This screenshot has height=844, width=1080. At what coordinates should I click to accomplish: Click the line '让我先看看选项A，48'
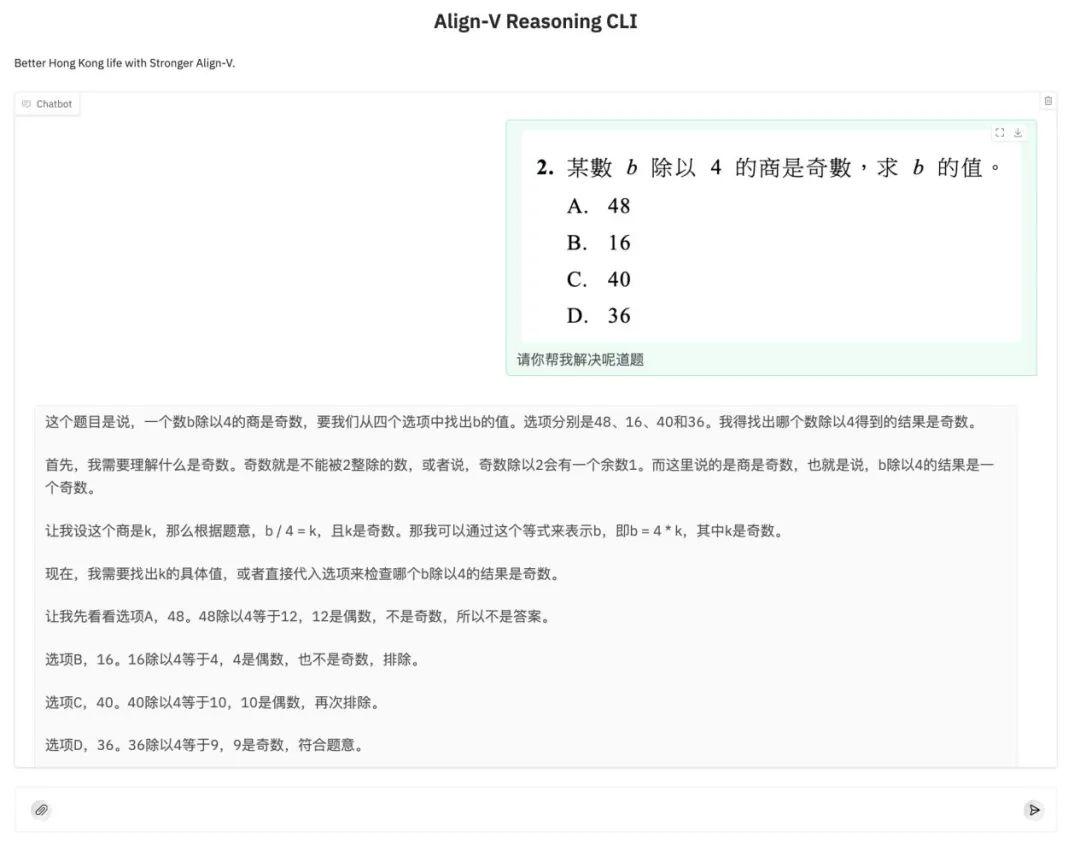click(298, 616)
